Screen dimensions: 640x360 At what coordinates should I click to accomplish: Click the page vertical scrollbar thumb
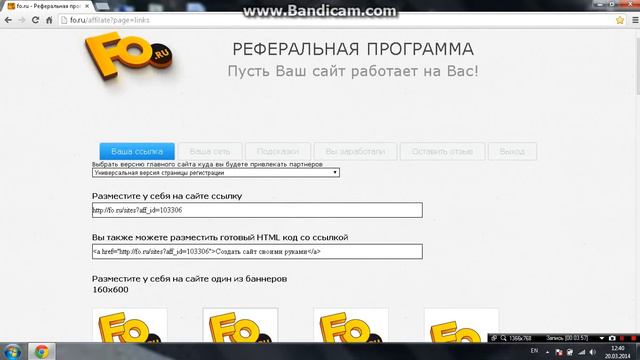click(637, 65)
